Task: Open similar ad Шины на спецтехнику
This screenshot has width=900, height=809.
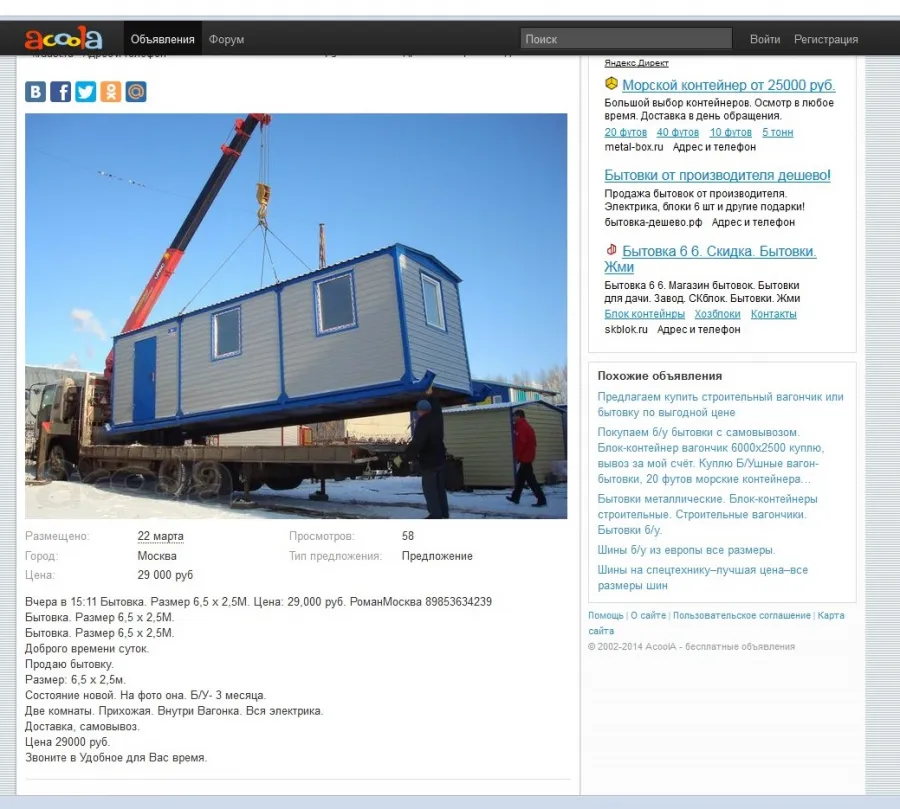Action: (703, 578)
